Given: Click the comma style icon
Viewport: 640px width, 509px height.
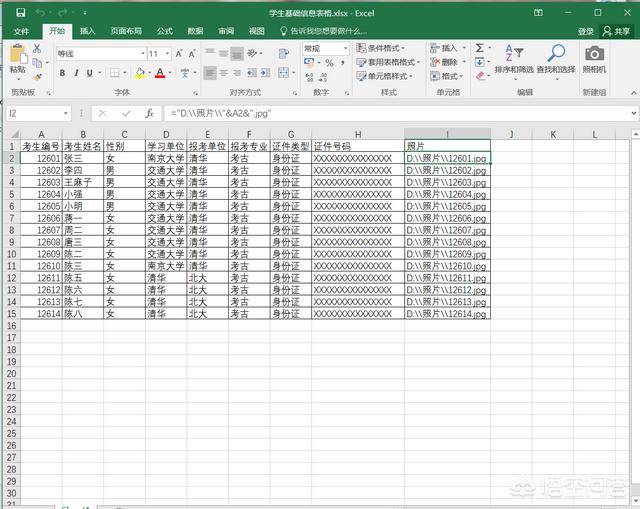Looking at the screenshot, I should 343,62.
